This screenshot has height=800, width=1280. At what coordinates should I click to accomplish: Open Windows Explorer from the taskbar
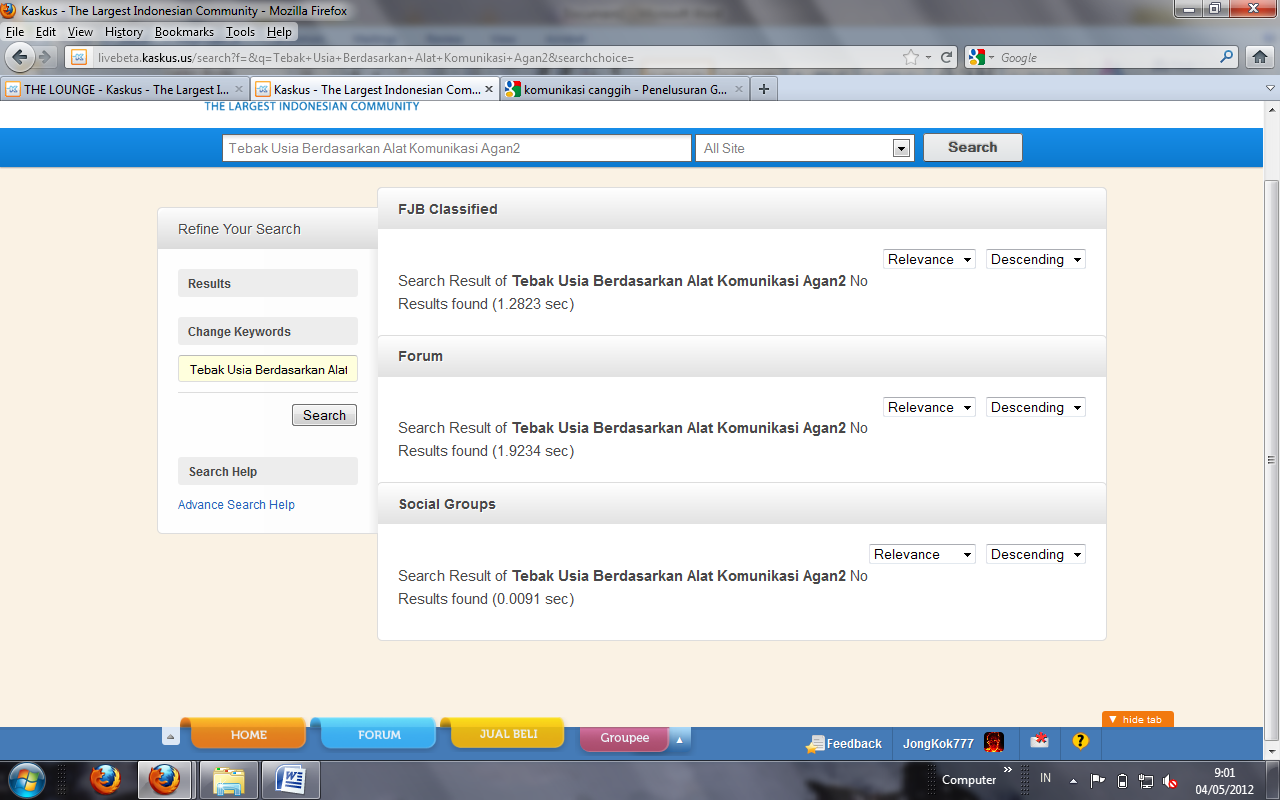click(x=229, y=780)
